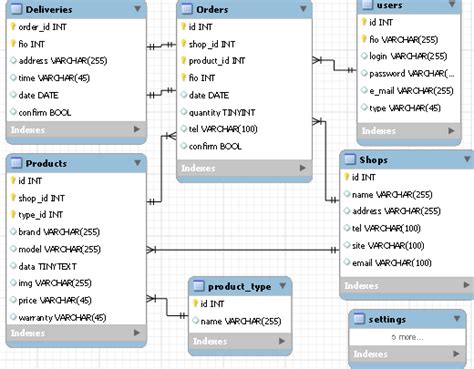
Task: Expand Indexes section of product_type table
Action: click(282, 341)
